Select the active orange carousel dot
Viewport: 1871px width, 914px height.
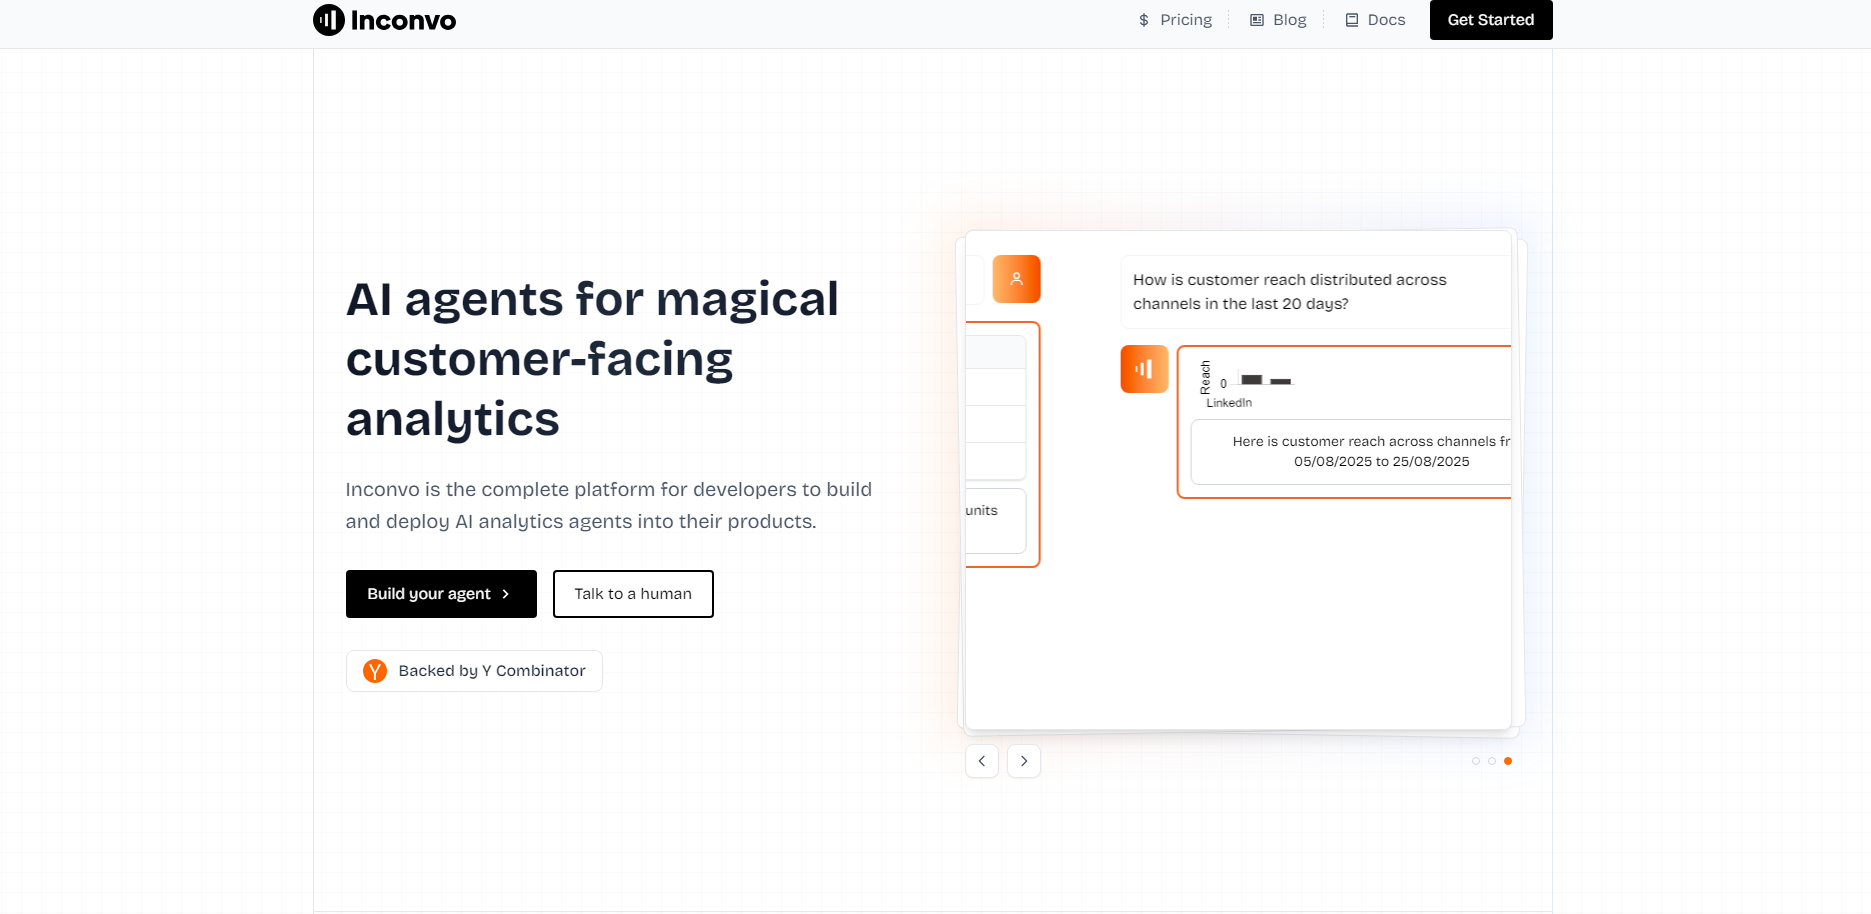tap(1508, 761)
